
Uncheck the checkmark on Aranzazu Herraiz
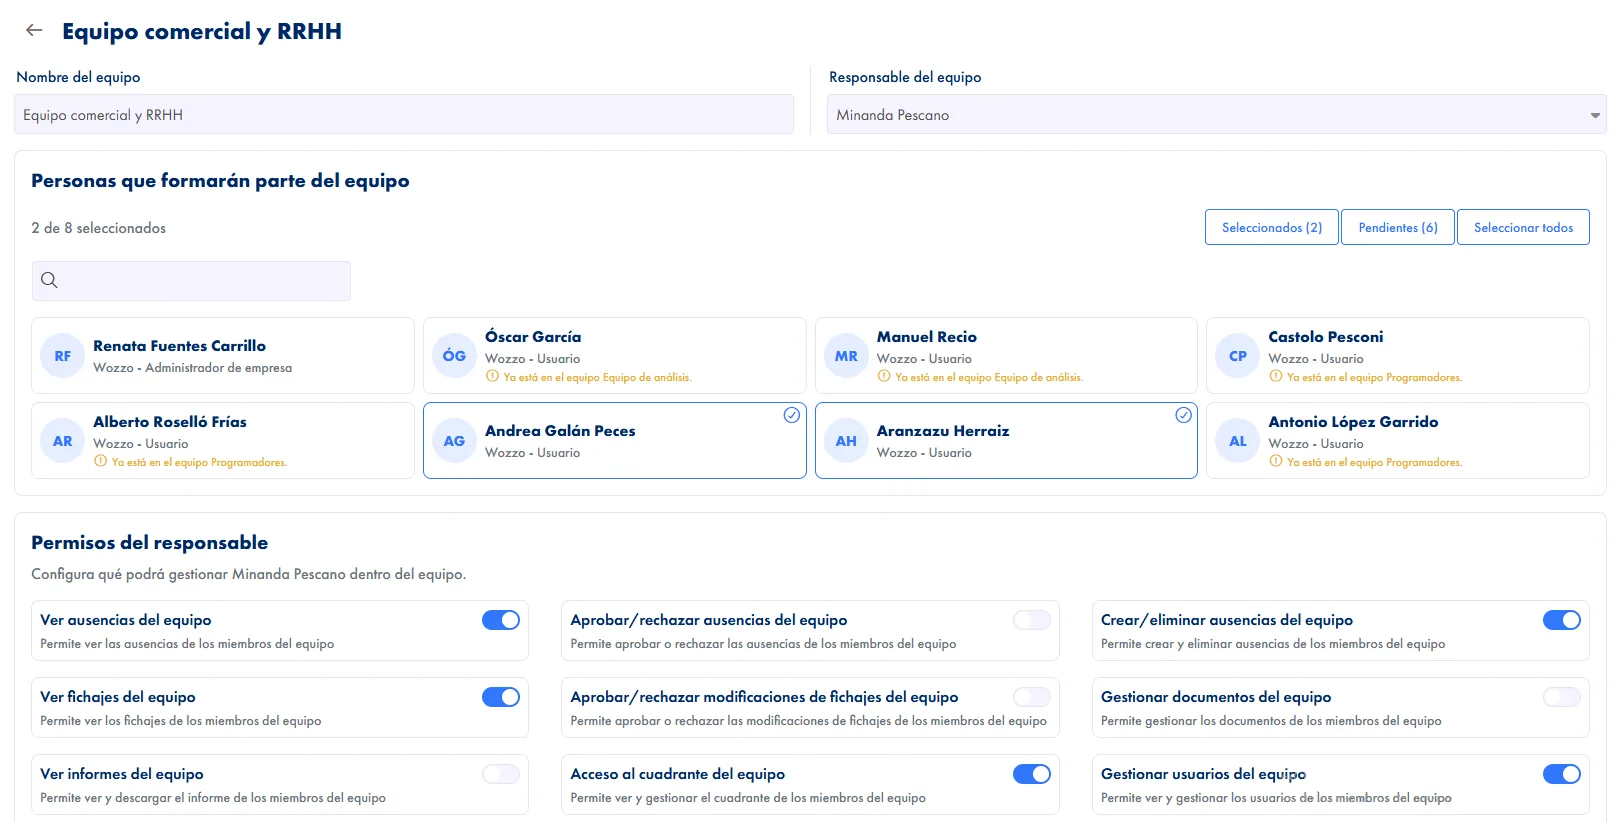pyautogui.click(x=1184, y=415)
